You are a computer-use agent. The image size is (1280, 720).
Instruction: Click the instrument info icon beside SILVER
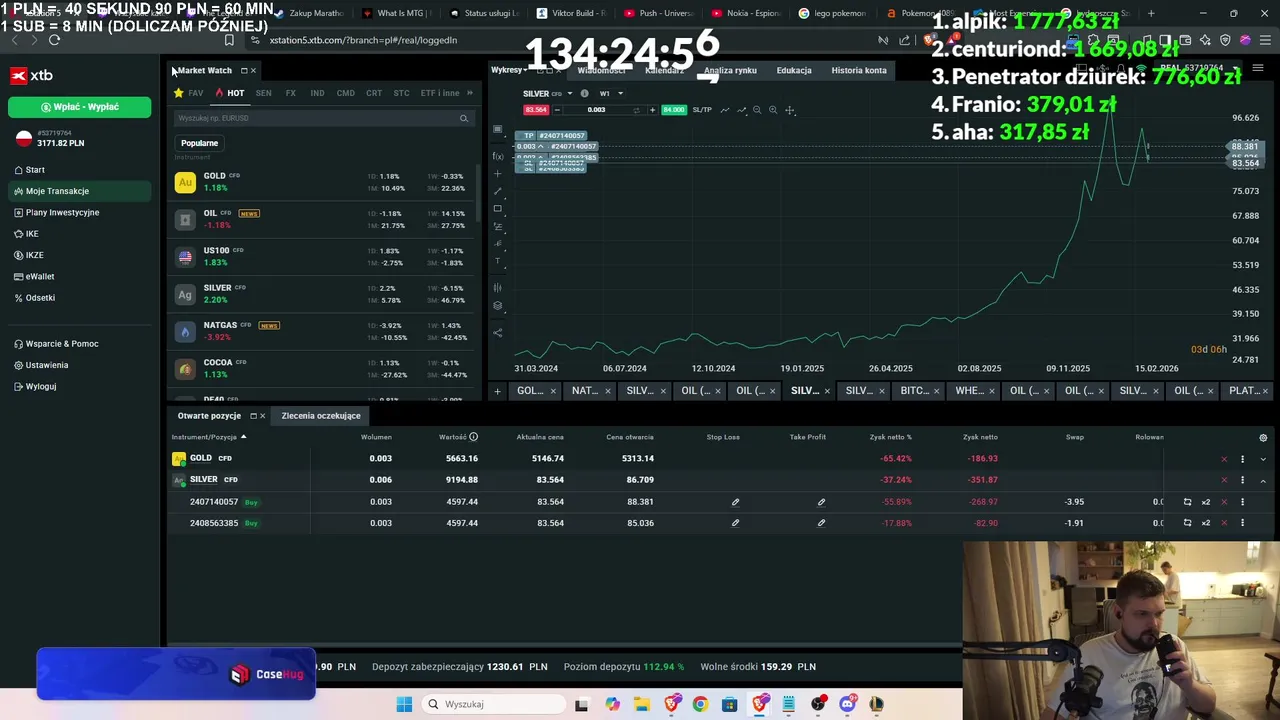click(585, 94)
